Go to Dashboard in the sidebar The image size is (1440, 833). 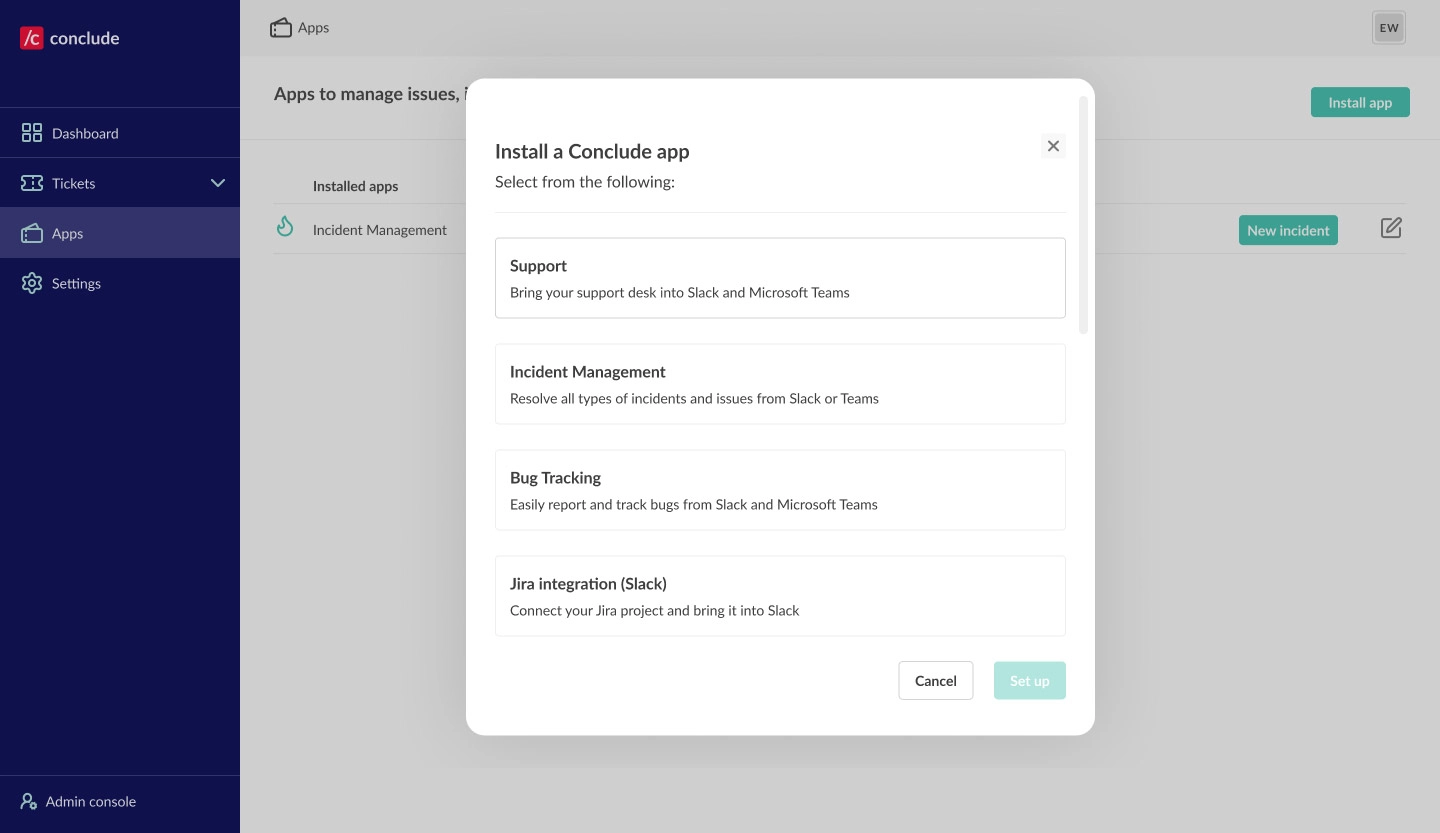coord(85,133)
